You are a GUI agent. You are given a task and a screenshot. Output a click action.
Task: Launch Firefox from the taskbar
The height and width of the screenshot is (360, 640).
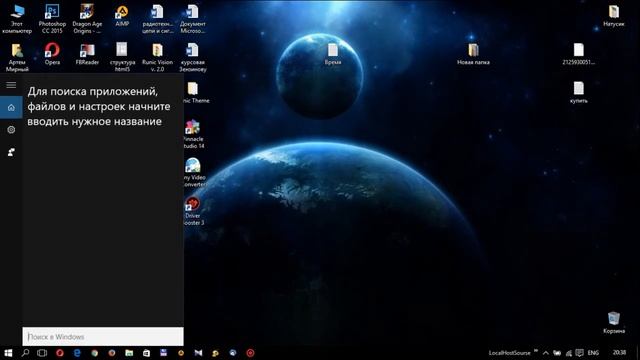tap(111, 353)
